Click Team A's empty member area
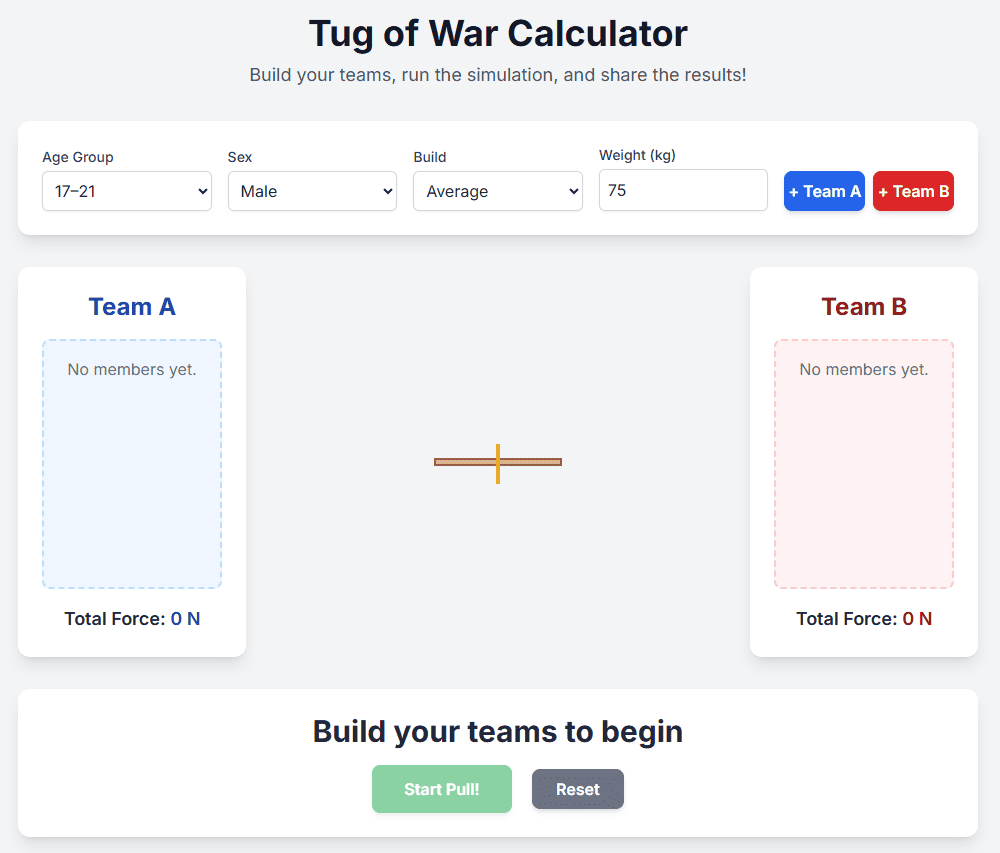 point(131,463)
